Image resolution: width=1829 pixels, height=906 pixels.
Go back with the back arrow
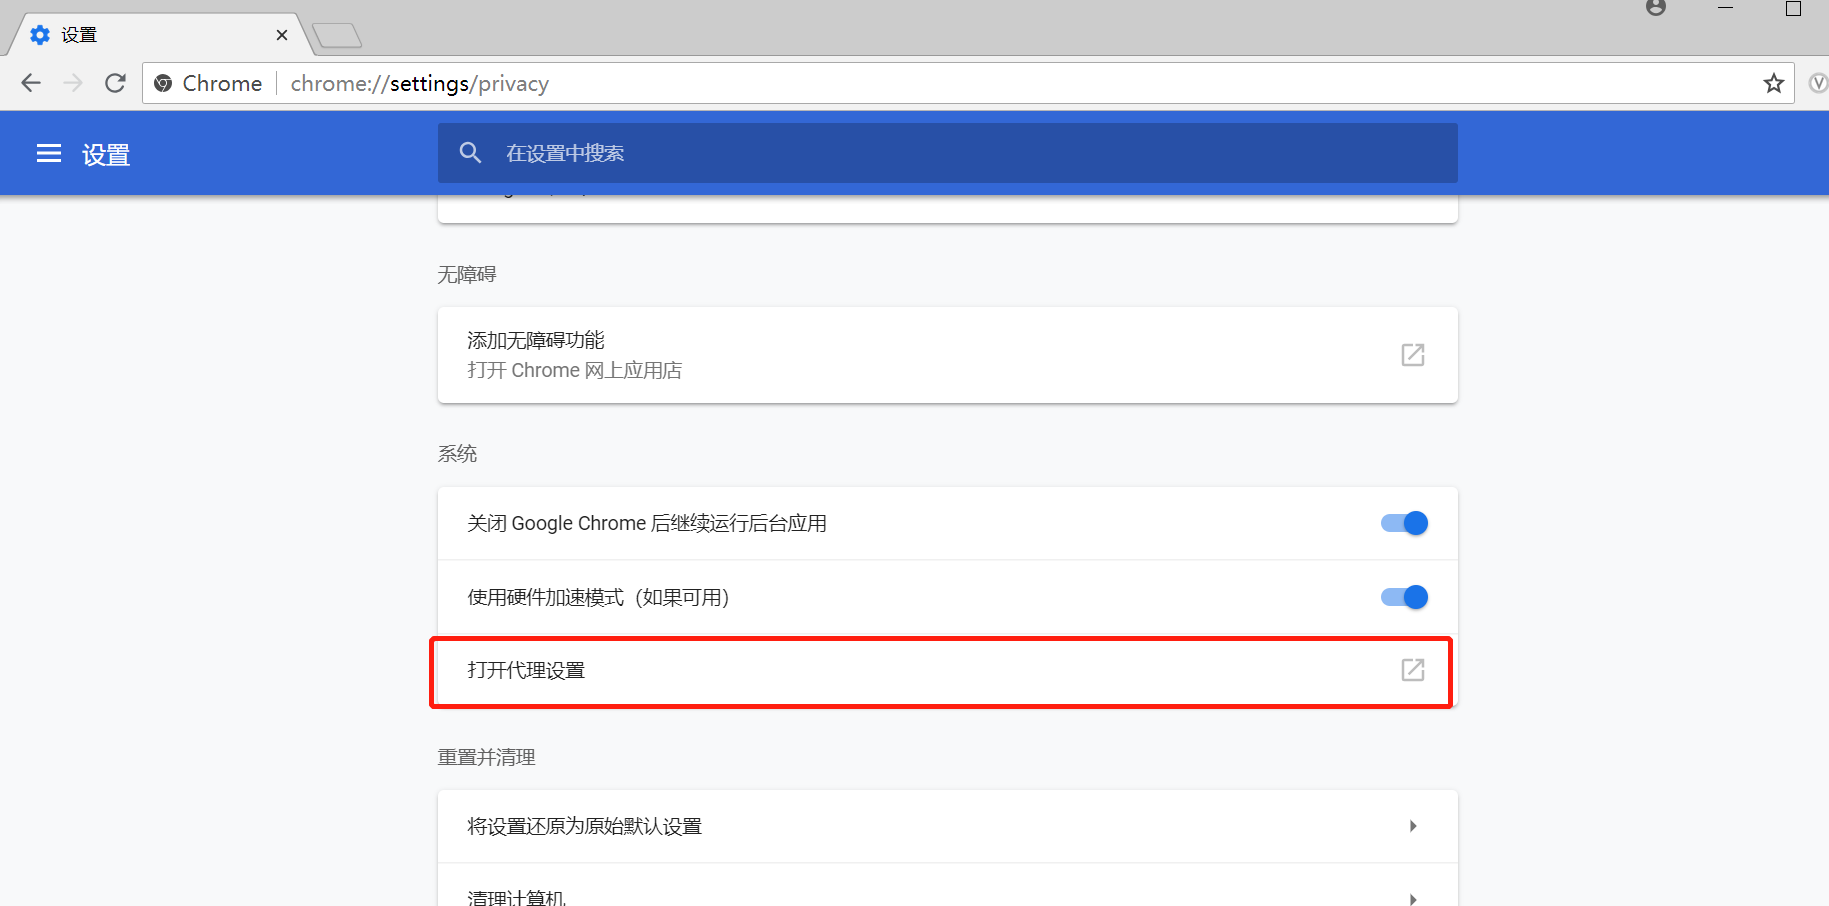coord(31,83)
